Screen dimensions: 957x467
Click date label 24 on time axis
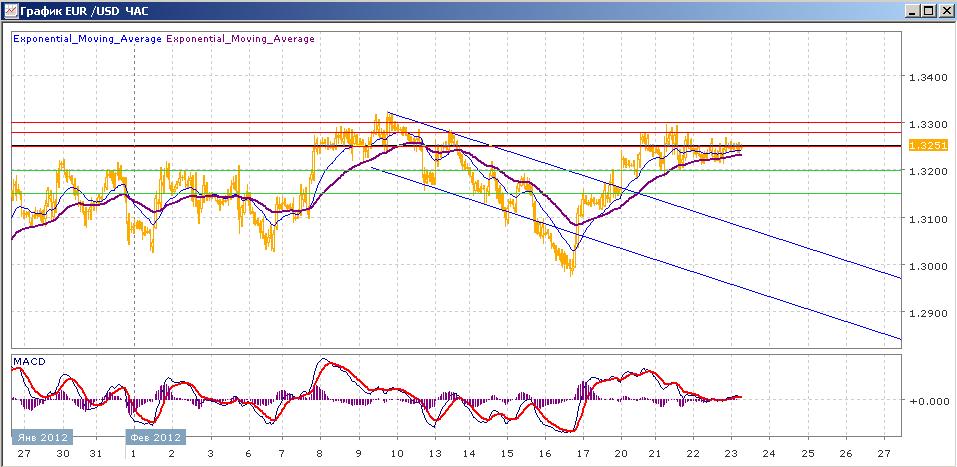click(x=768, y=455)
